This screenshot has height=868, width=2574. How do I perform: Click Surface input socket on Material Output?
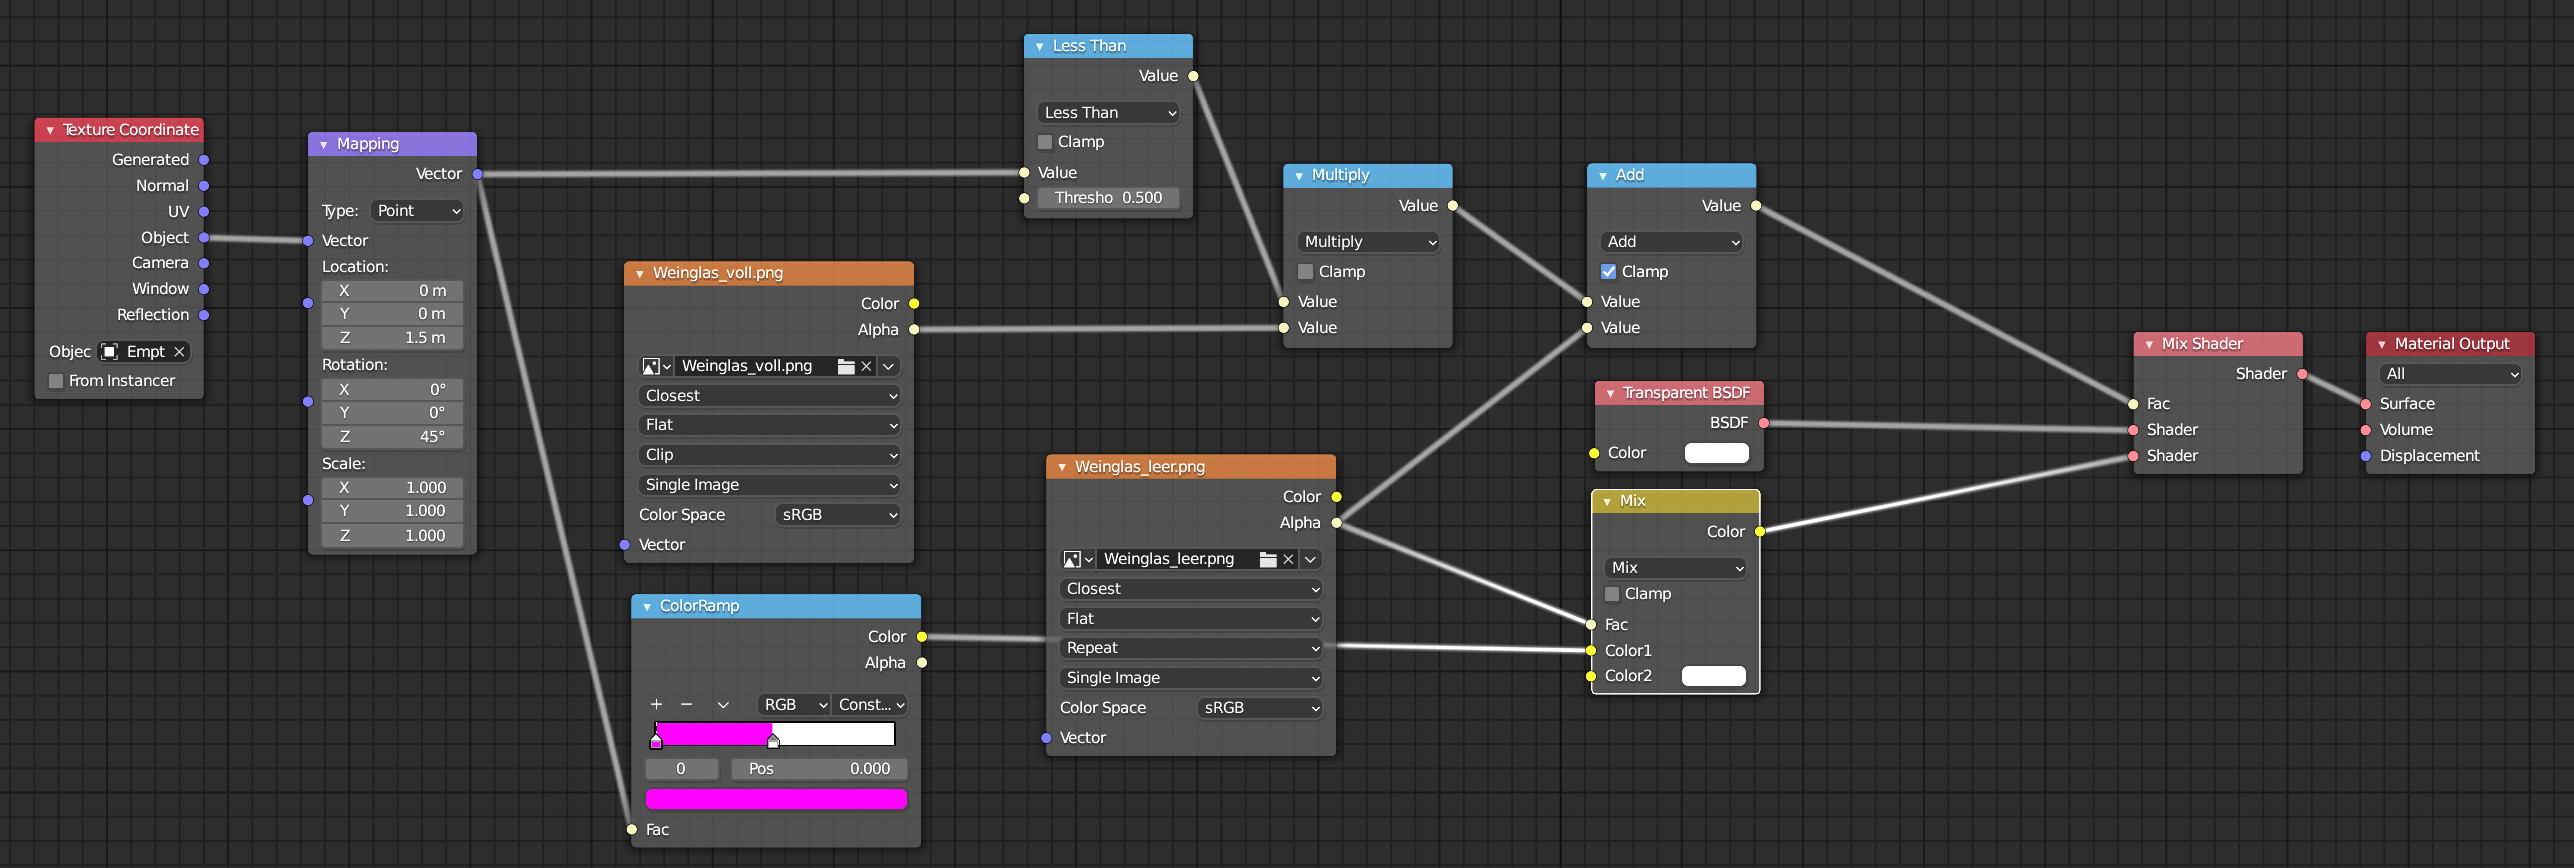coord(2366,404)
